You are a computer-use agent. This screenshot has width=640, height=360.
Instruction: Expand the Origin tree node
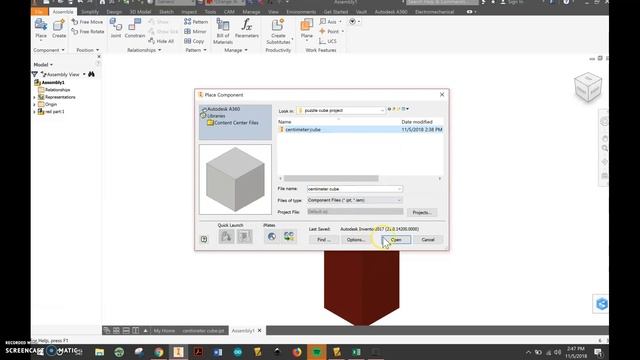click(x=34, y=104)
